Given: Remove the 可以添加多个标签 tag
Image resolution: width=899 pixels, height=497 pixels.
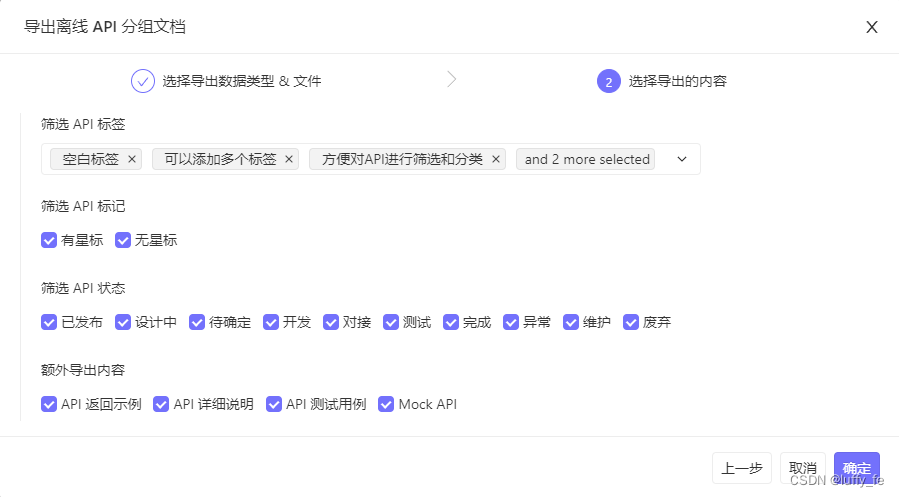Looking at the screenshot, I should click(x=289, y=159).
